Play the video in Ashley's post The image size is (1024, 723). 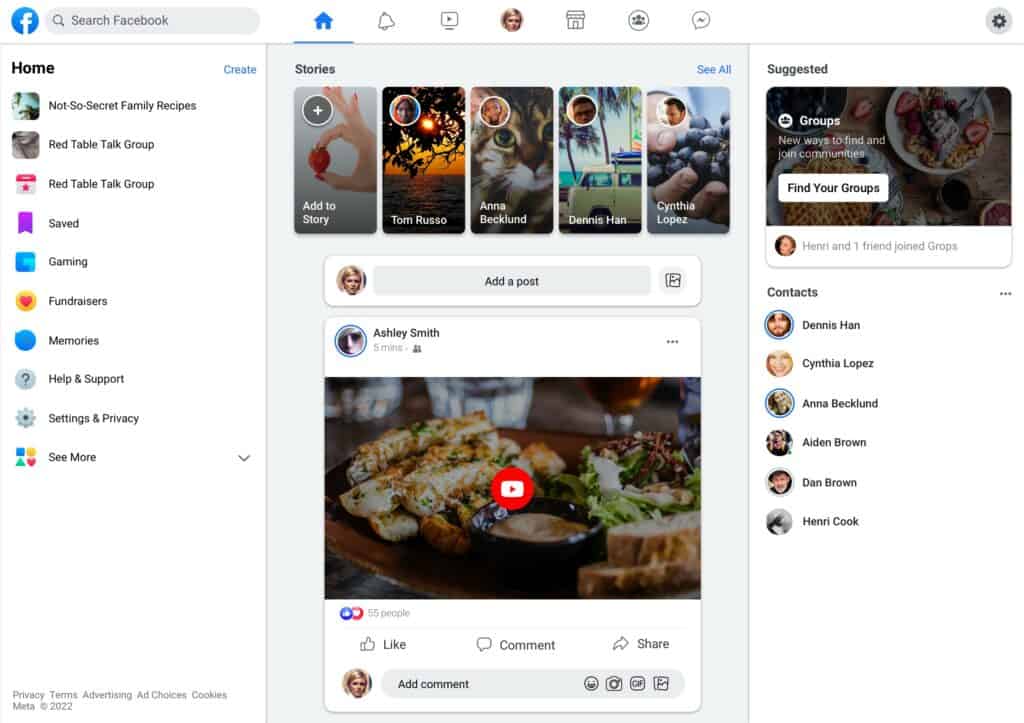coord(512,489)
